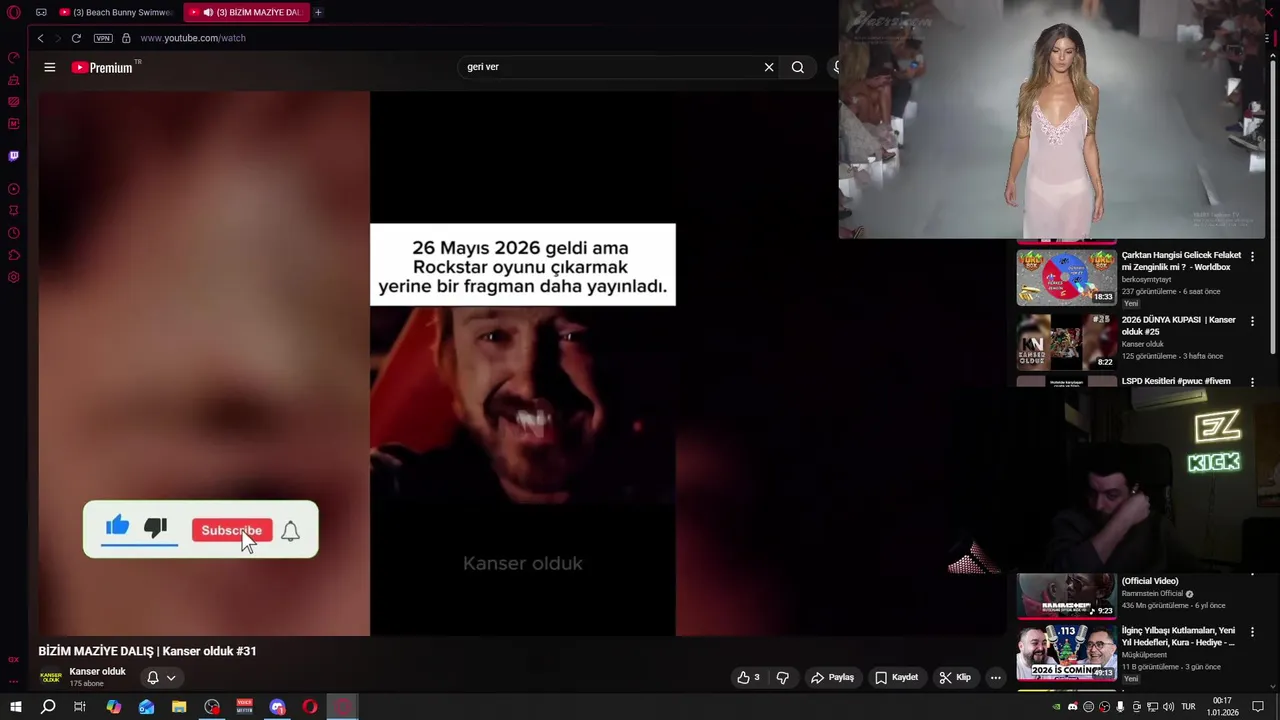1280x720 pixels.
Task: Open Windows taskbar search
Action: click(48, 707)
